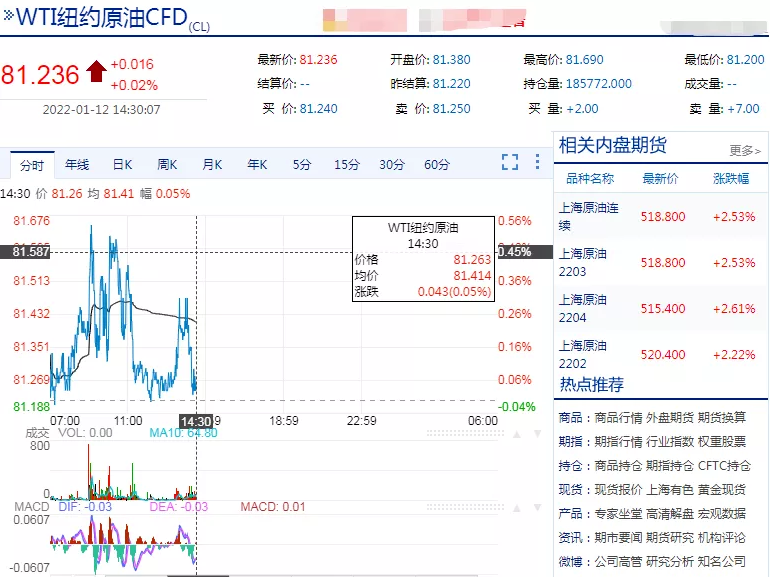Open the 年K chart tab

257,165
